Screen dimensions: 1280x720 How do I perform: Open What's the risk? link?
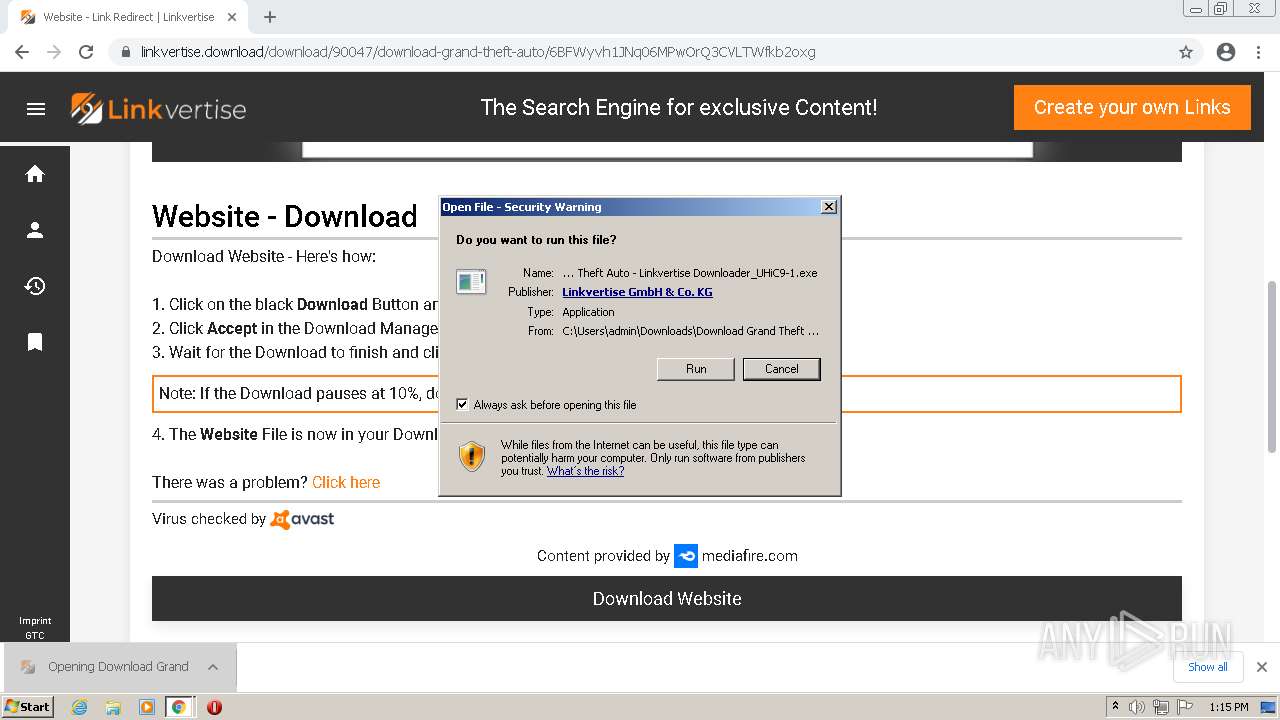point(585,471)
